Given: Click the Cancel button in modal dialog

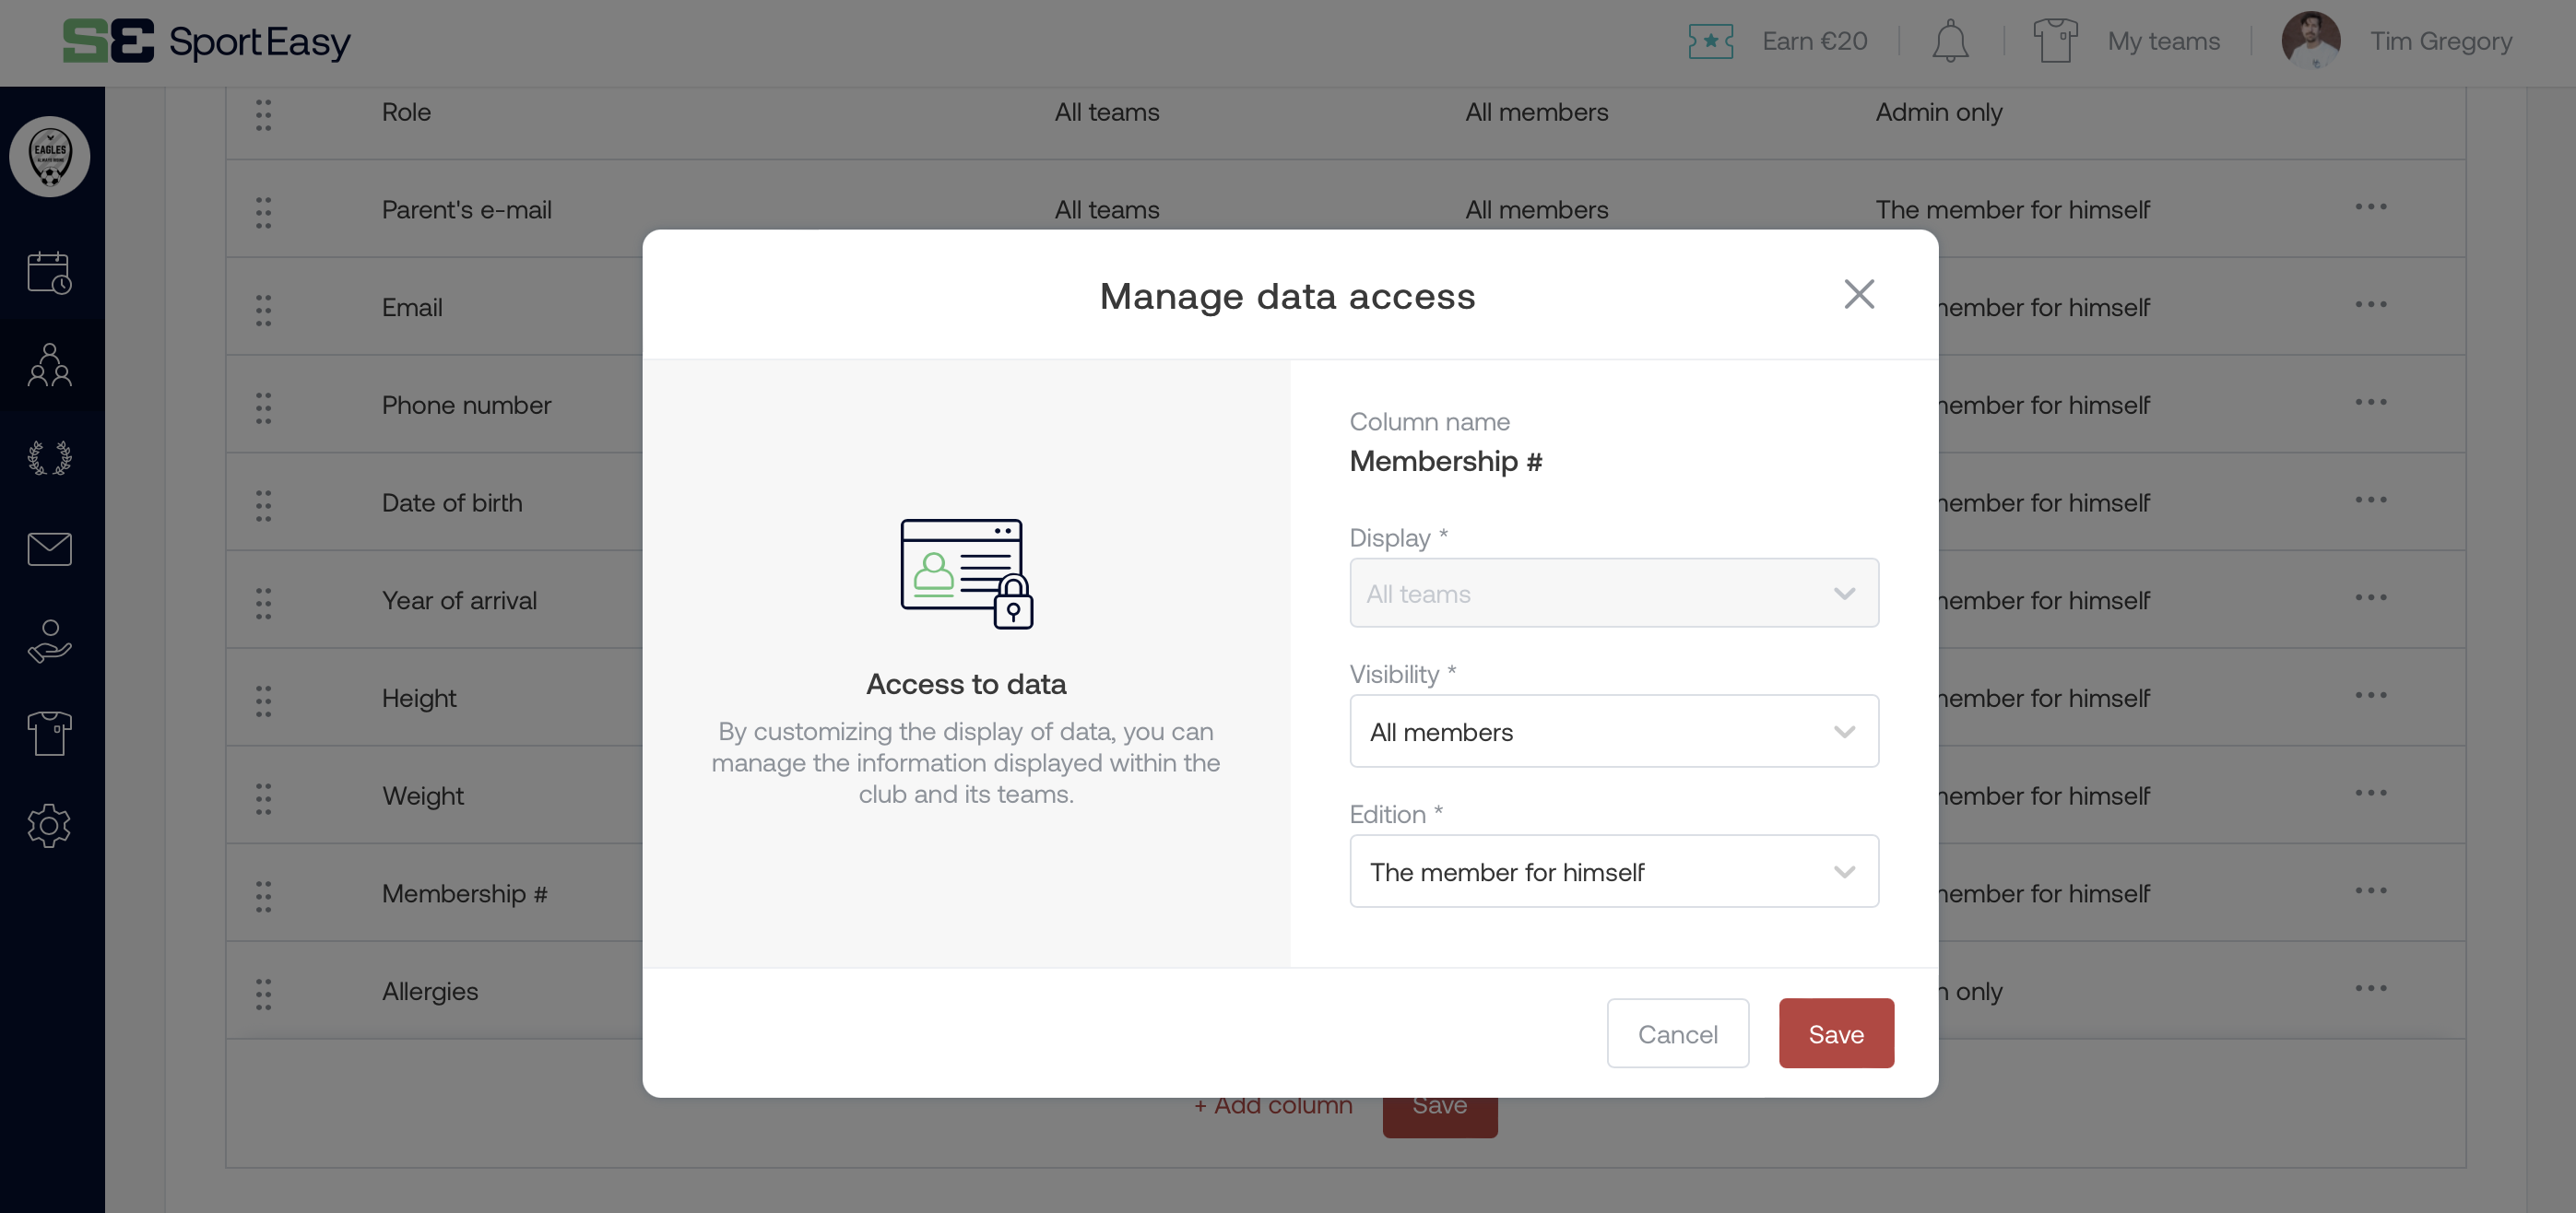Looking at the screenshot, I should [x=1677, y=1032].
